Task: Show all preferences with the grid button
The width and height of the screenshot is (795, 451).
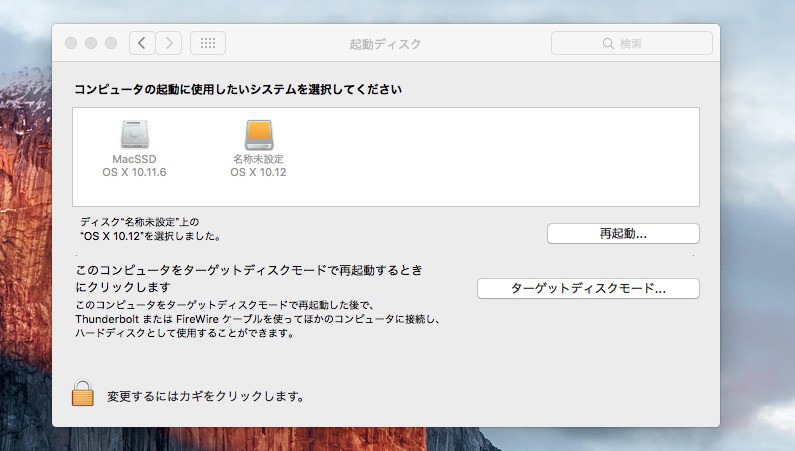Action: (x=208, y=43)
